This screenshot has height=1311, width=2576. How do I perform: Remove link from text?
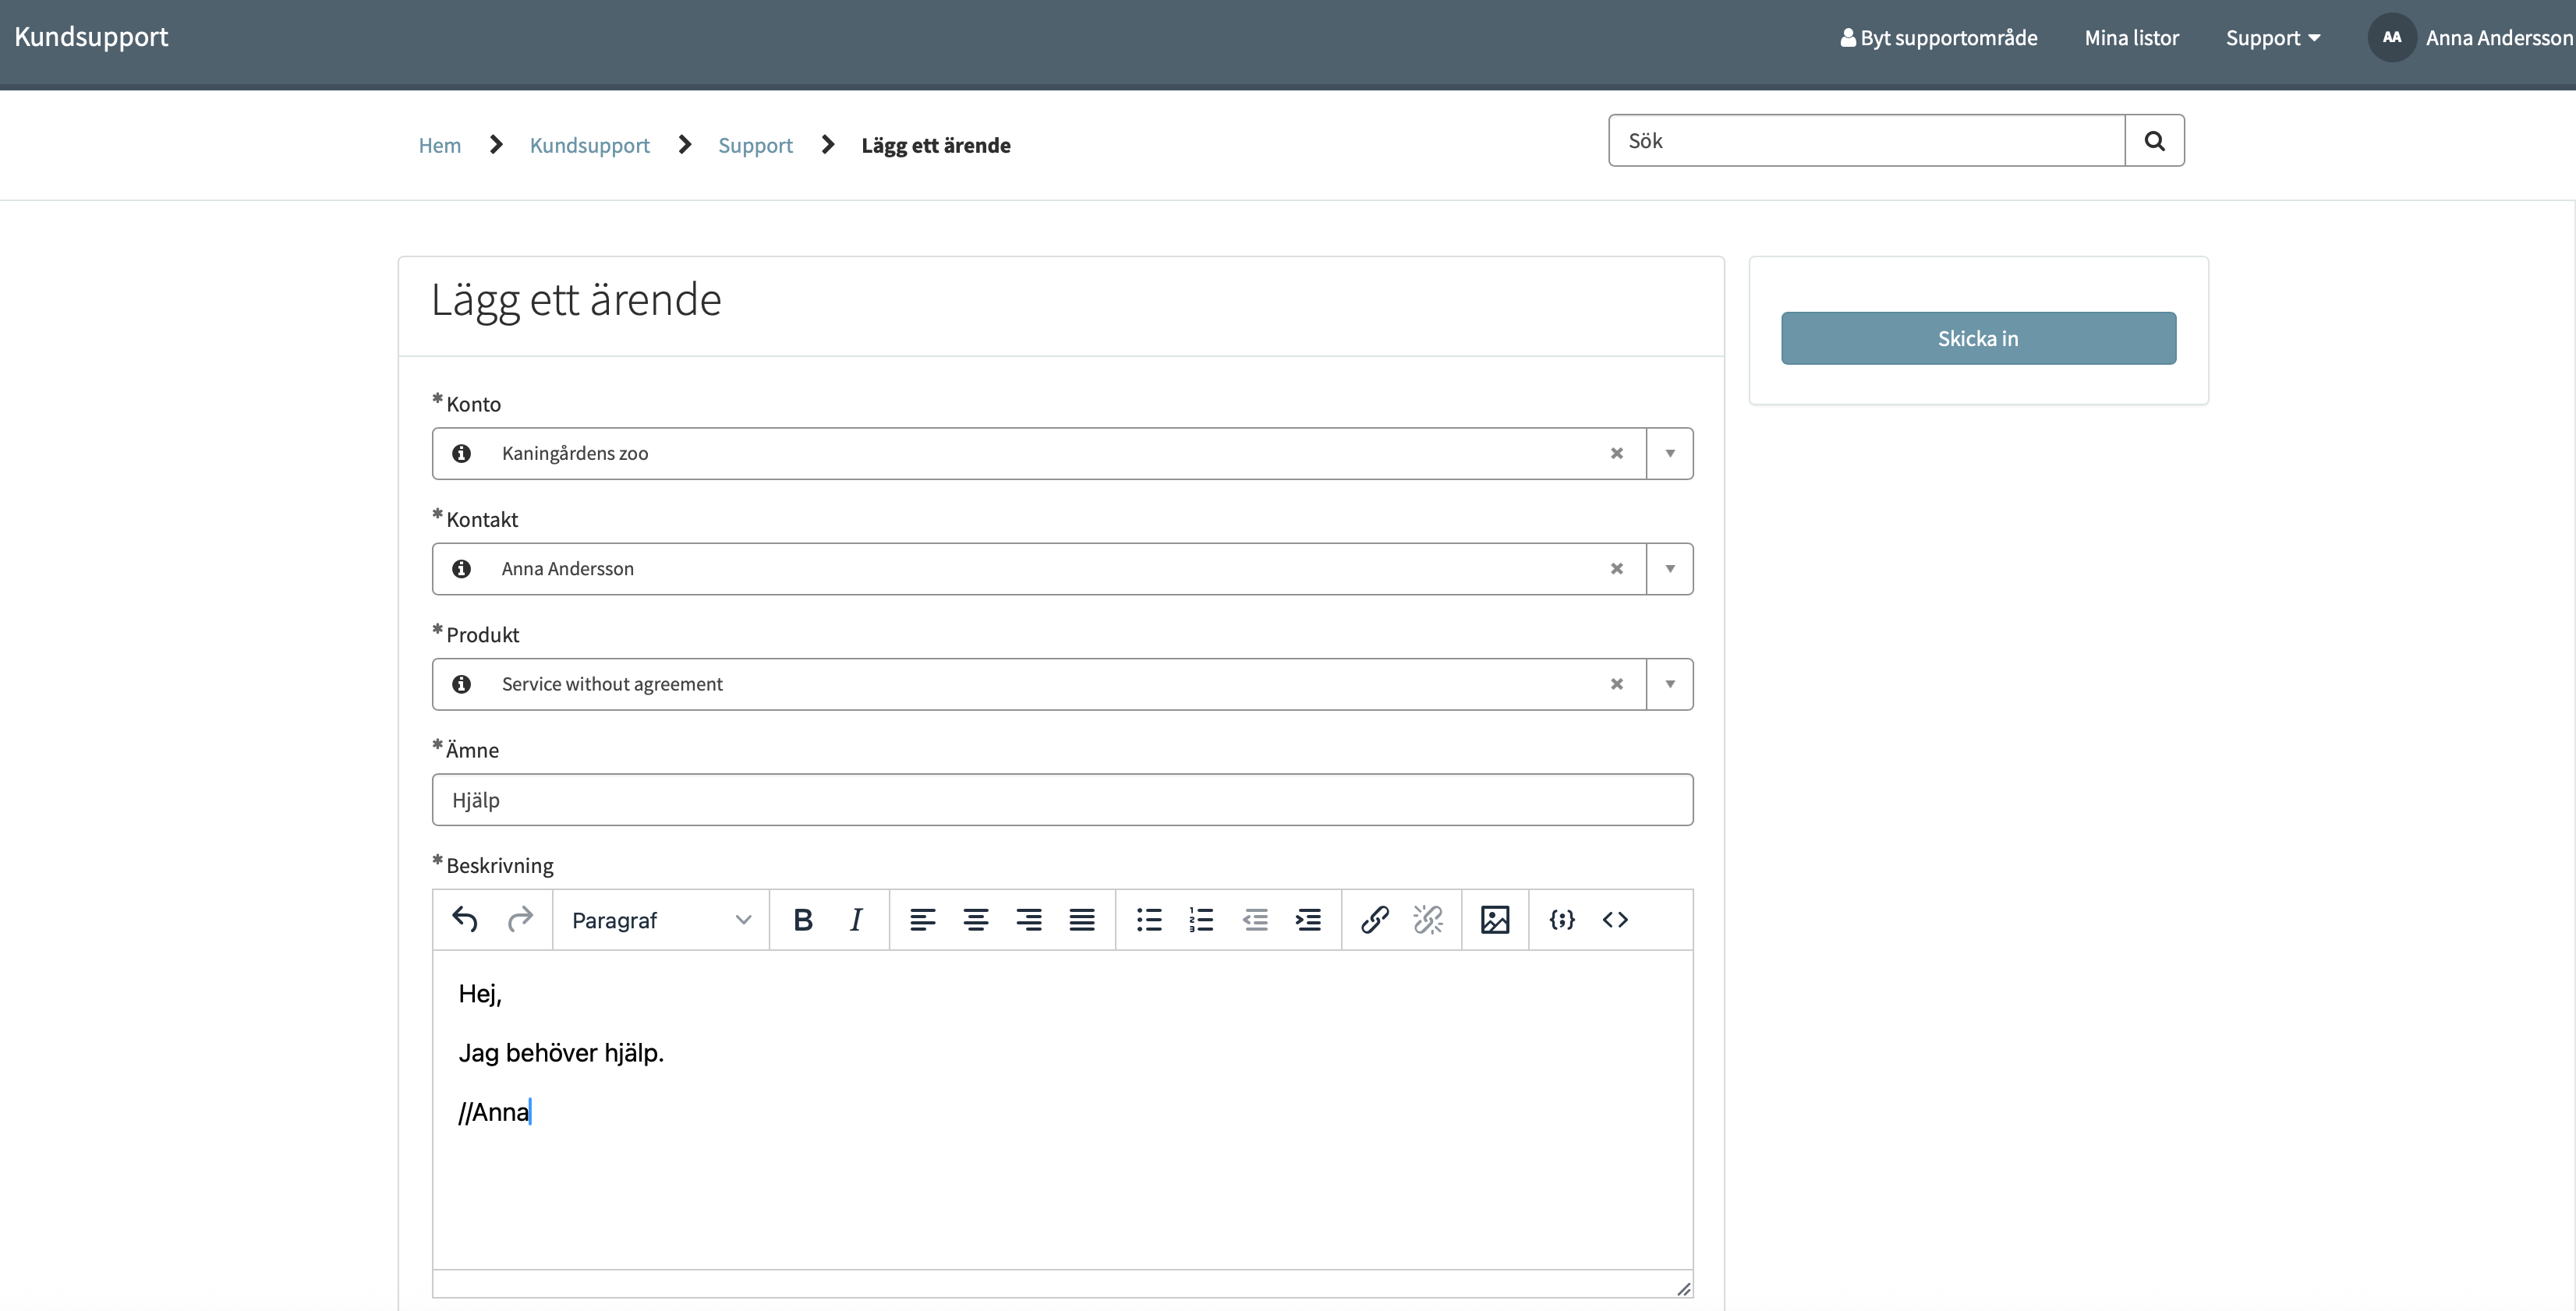coord(1428,919)
